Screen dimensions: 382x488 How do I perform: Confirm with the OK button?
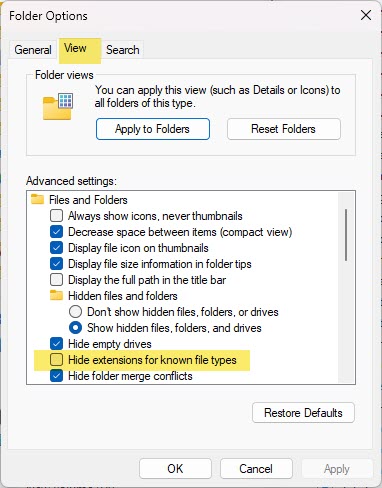pyautogui.click(x=175, y=469)
